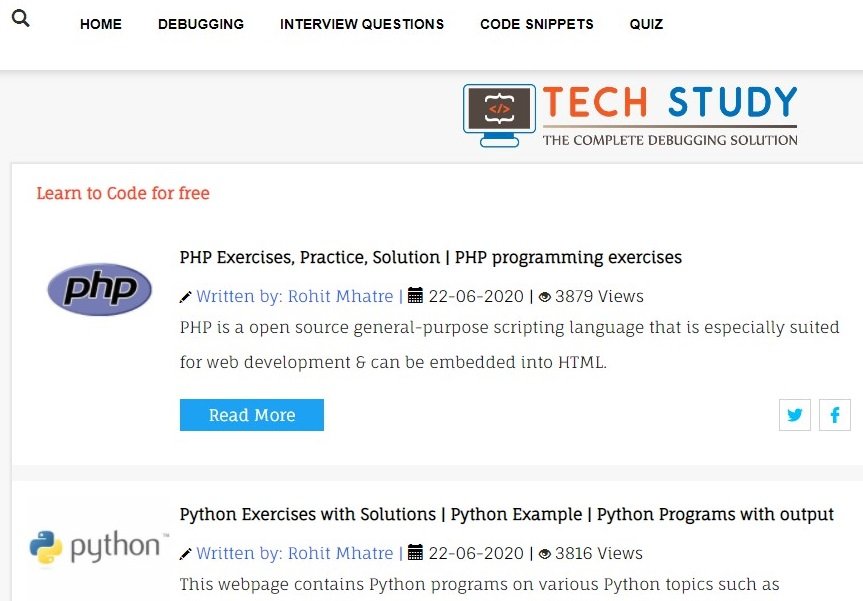The height and width of the screenshot is (601, 863).
Task: Navigate to Code Snippets
Action: tap(537, 24)
